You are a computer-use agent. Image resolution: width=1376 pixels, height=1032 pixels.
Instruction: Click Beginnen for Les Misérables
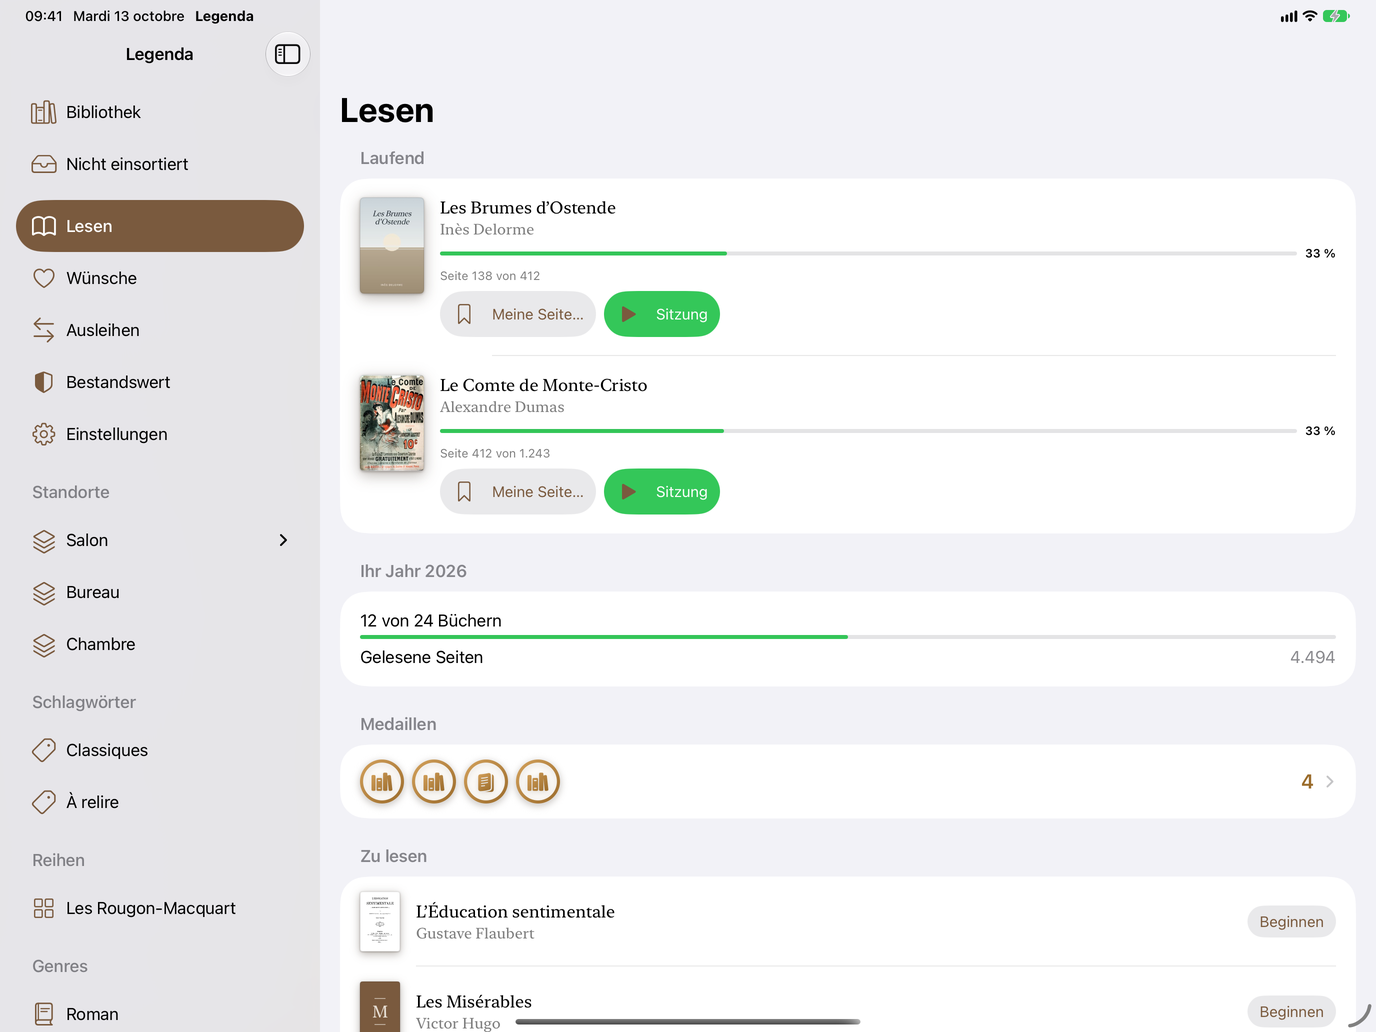tap(1291, 1012)
